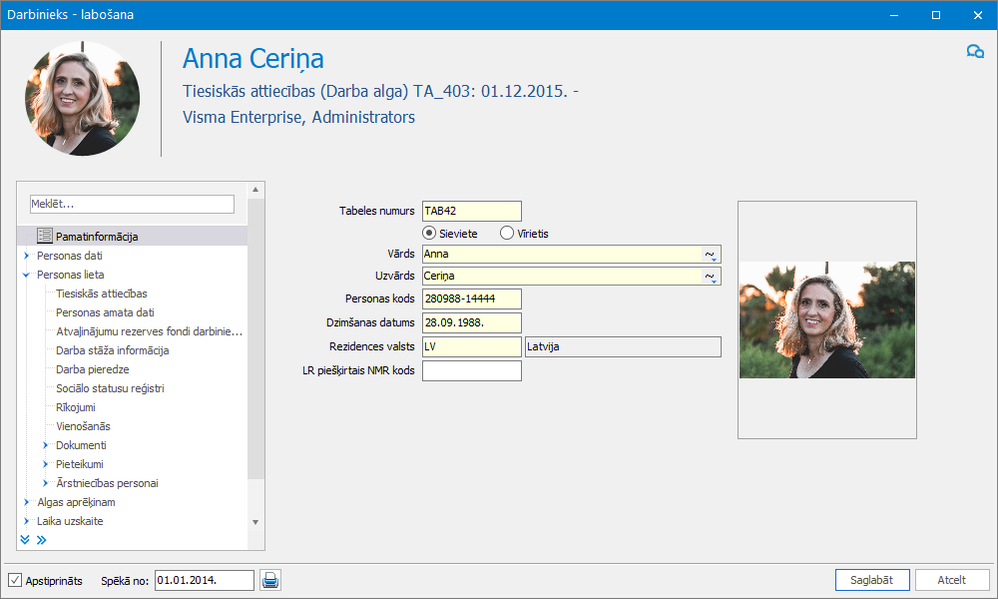Click the double down arrows expand-all icon

pyautogui.click(x=25, y=540)
